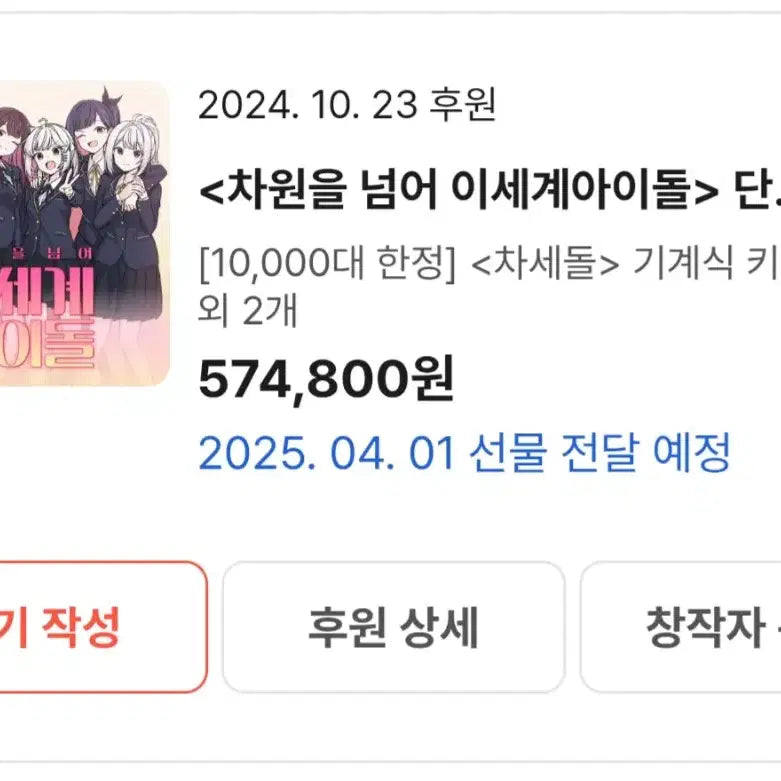Click the blue 선물 전달 예정 status text
This screenshot has height=781, width=781.
(600, 452)
